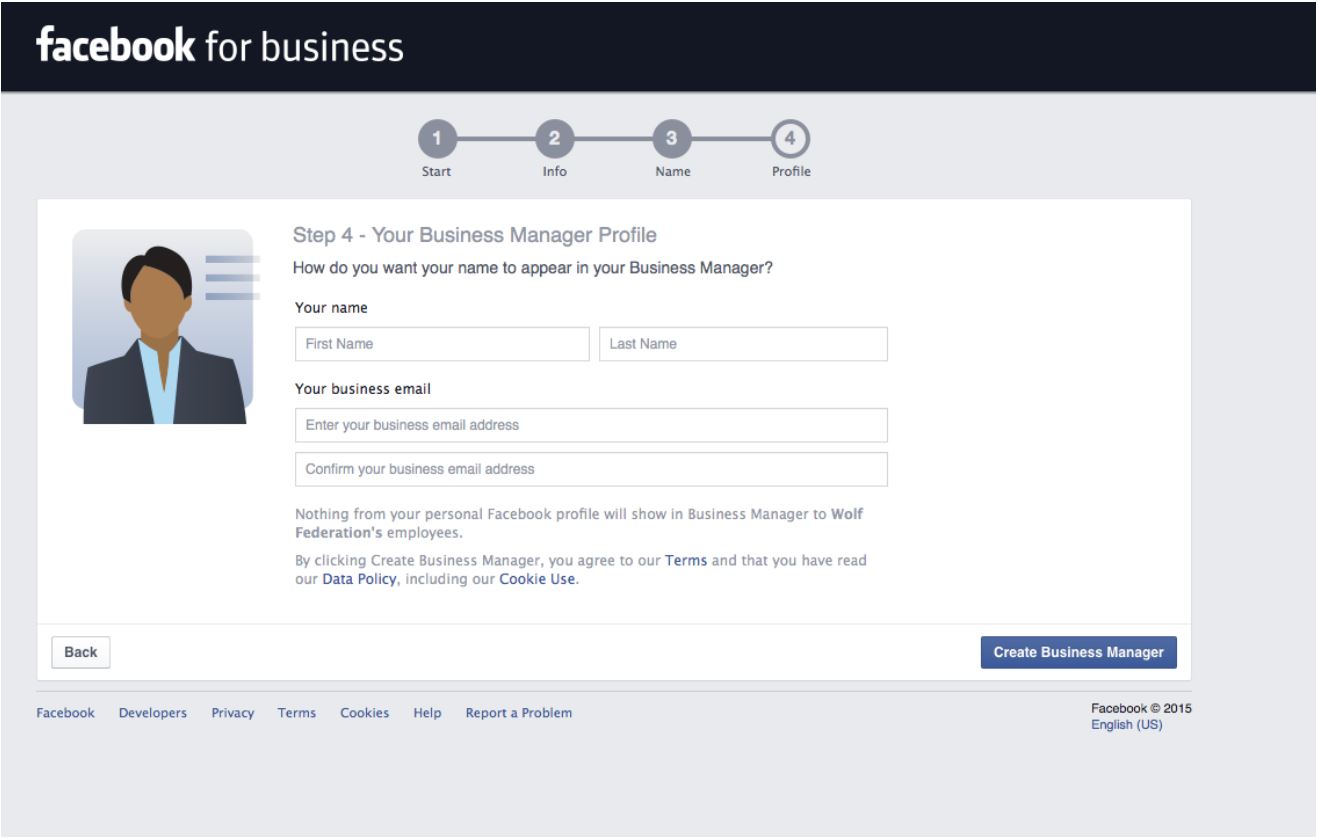Open the Help footer link

click(x=427, y=713)
